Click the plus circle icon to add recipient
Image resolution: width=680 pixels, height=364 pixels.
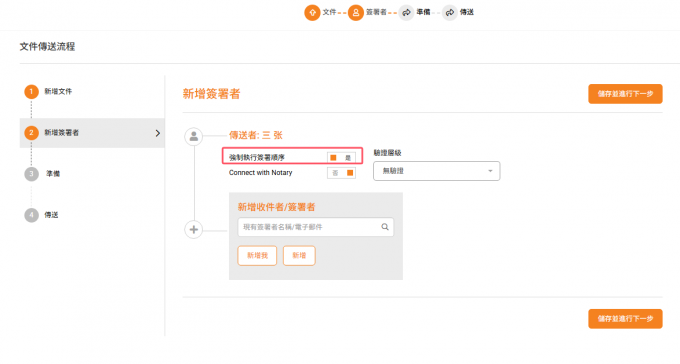point(194,230)
